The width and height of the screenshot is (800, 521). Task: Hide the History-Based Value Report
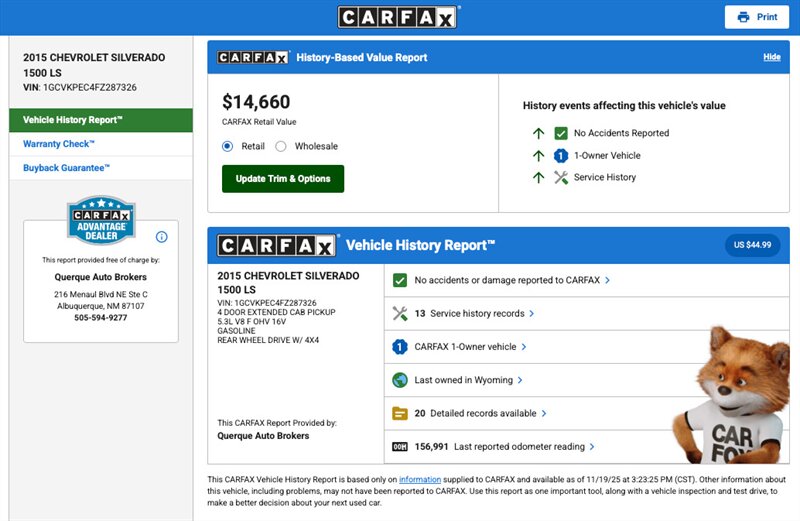click(771, 57)
